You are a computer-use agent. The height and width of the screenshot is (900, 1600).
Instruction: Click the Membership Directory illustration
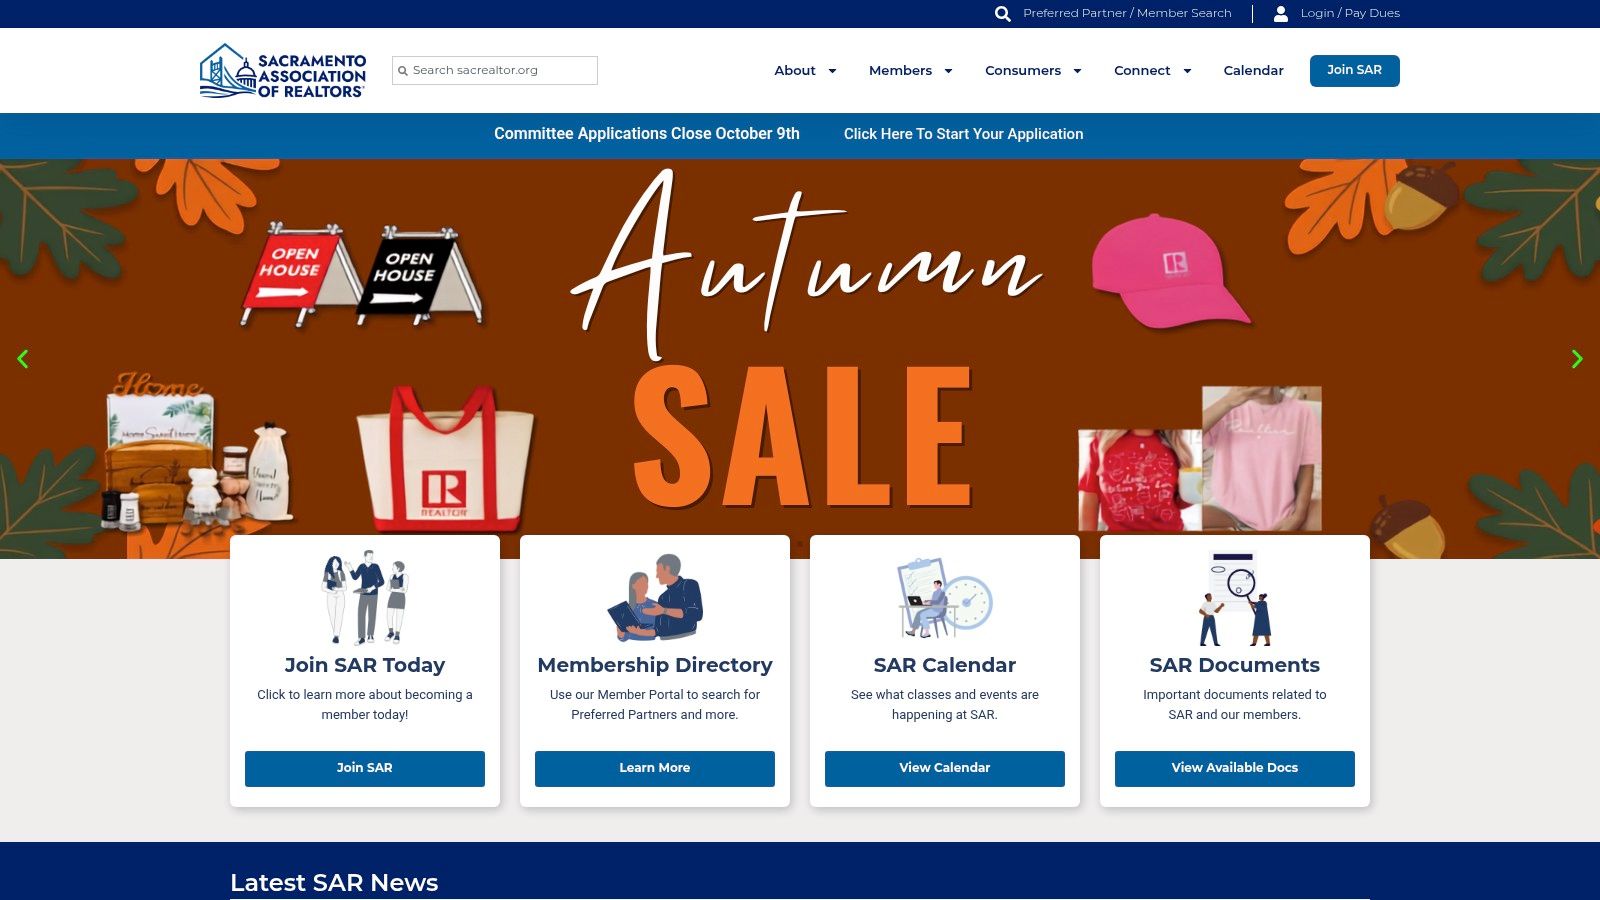(655, 597)
